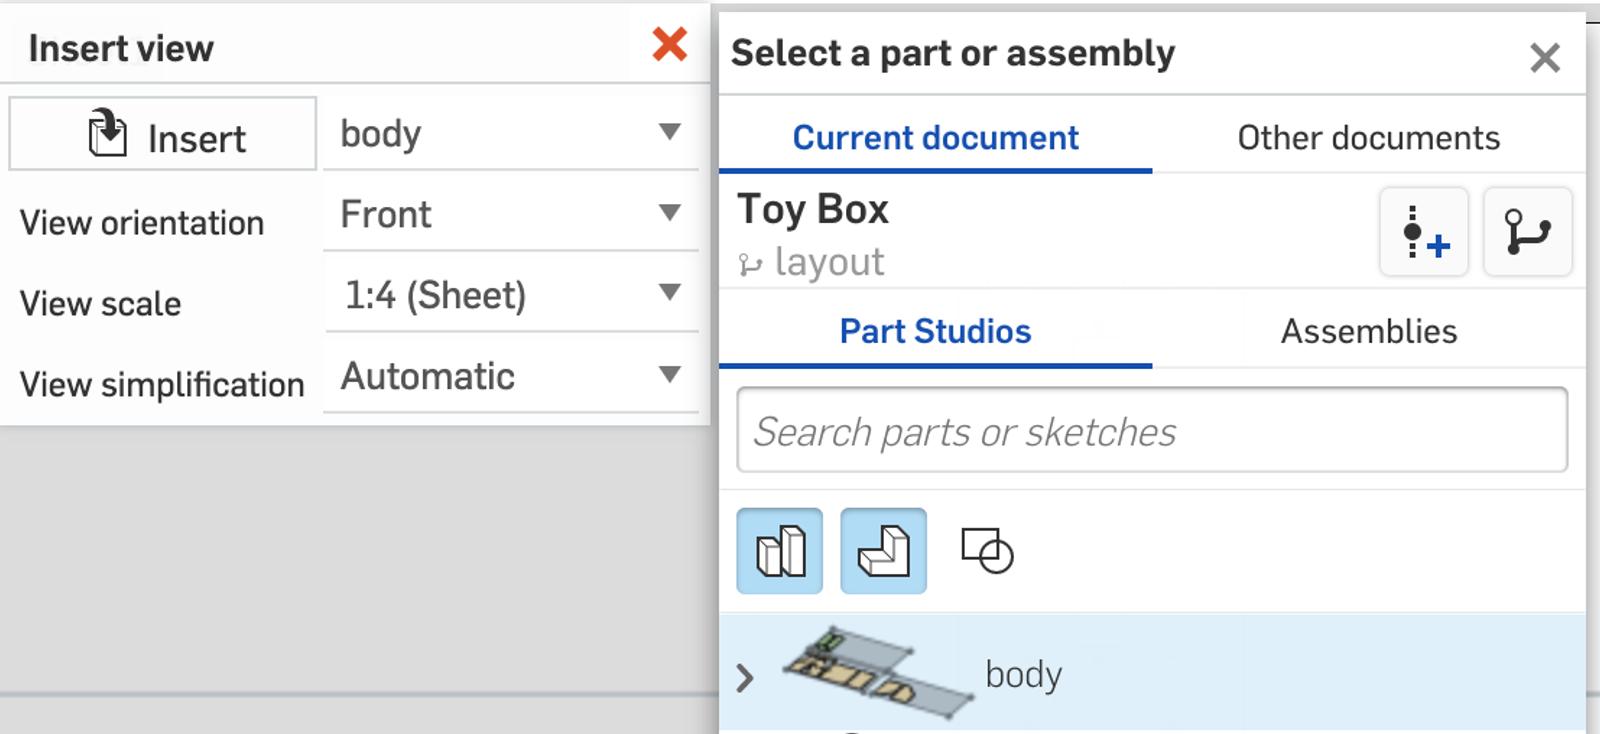The image size is (1600, 734).
Task: Open View simplification dropdown set to Automatic
Action: coord(510,376)
